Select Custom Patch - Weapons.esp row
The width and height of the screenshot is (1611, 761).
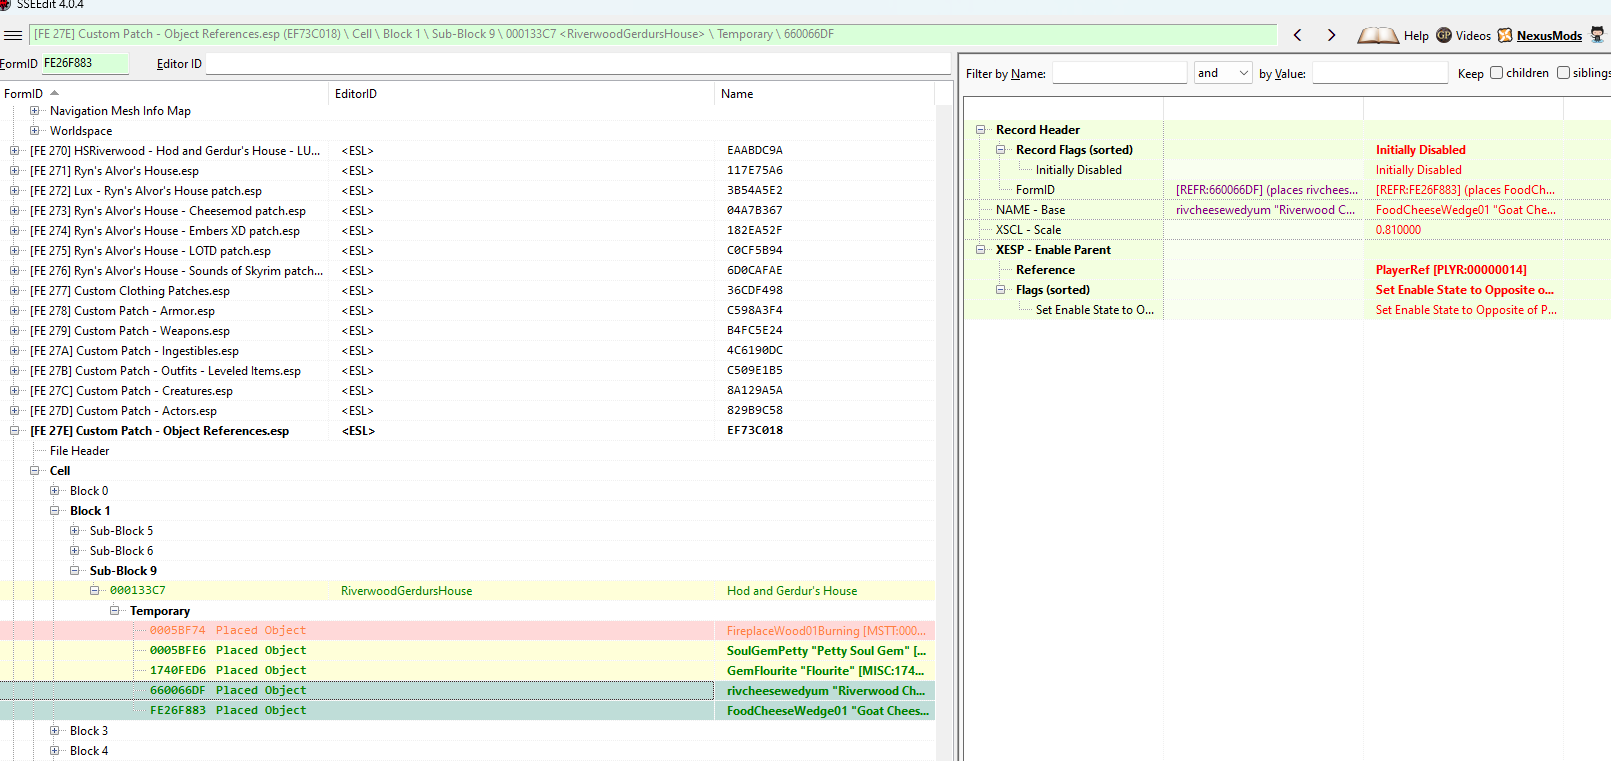tap(467, 331)
